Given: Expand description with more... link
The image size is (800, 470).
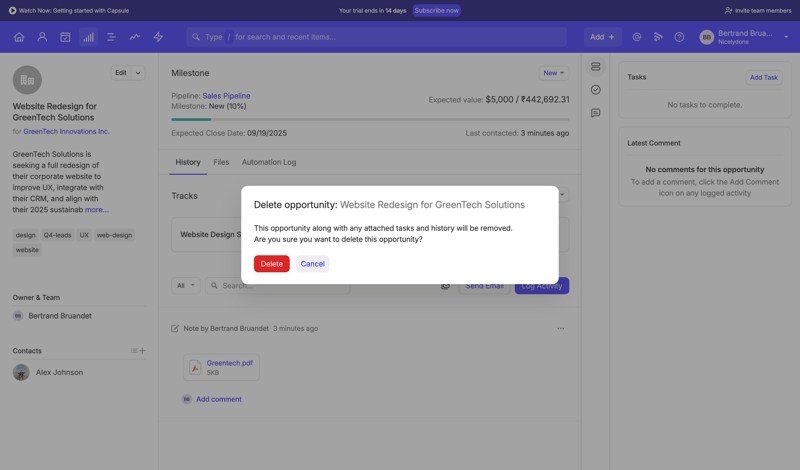Looking at the screenshot, I should 96,210.
